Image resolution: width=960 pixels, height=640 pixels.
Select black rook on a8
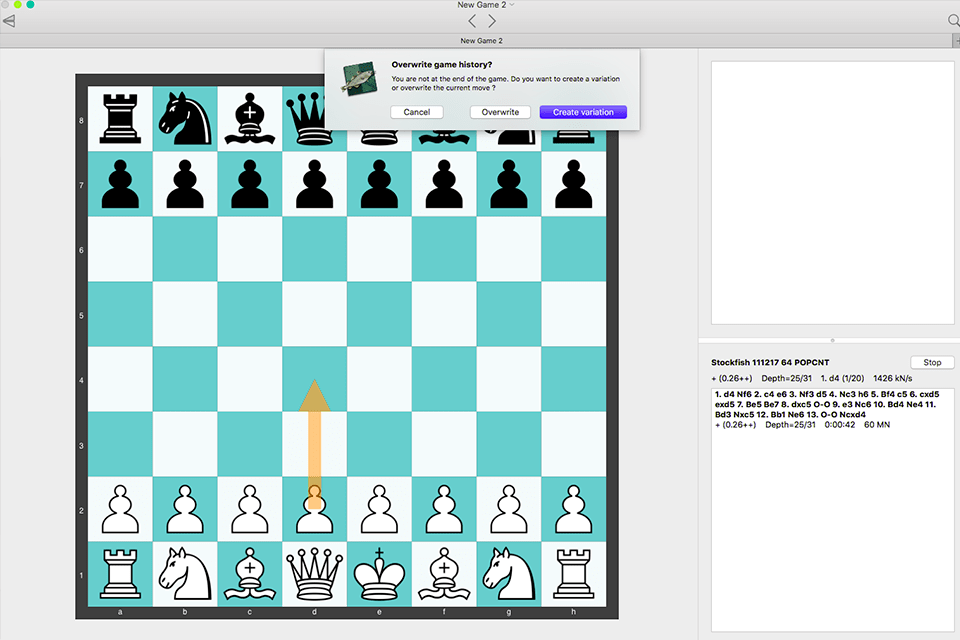[x=120, y=119]
